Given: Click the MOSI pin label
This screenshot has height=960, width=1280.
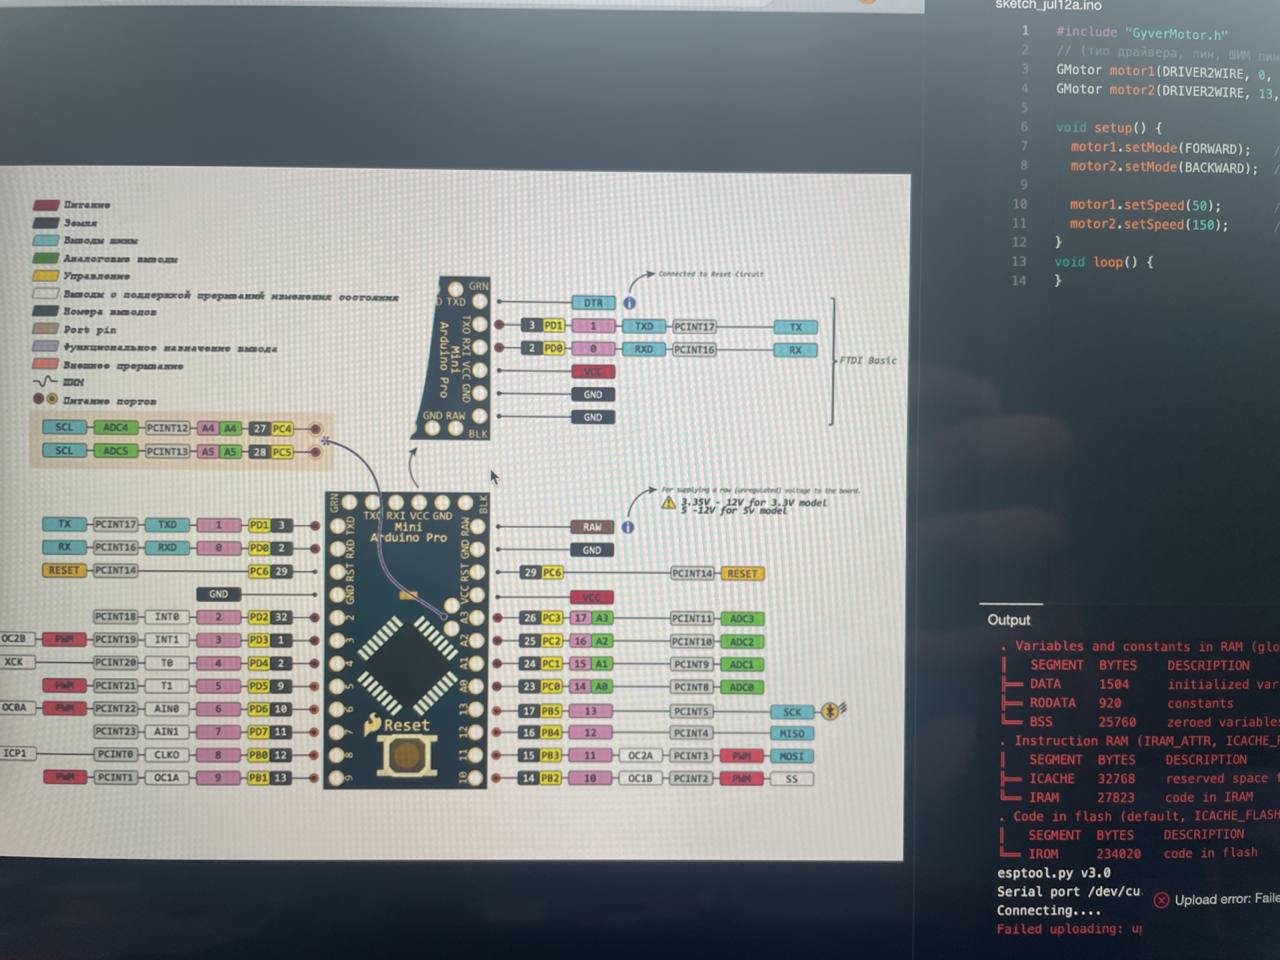Looking at the screenshot, I should (792, 756).
